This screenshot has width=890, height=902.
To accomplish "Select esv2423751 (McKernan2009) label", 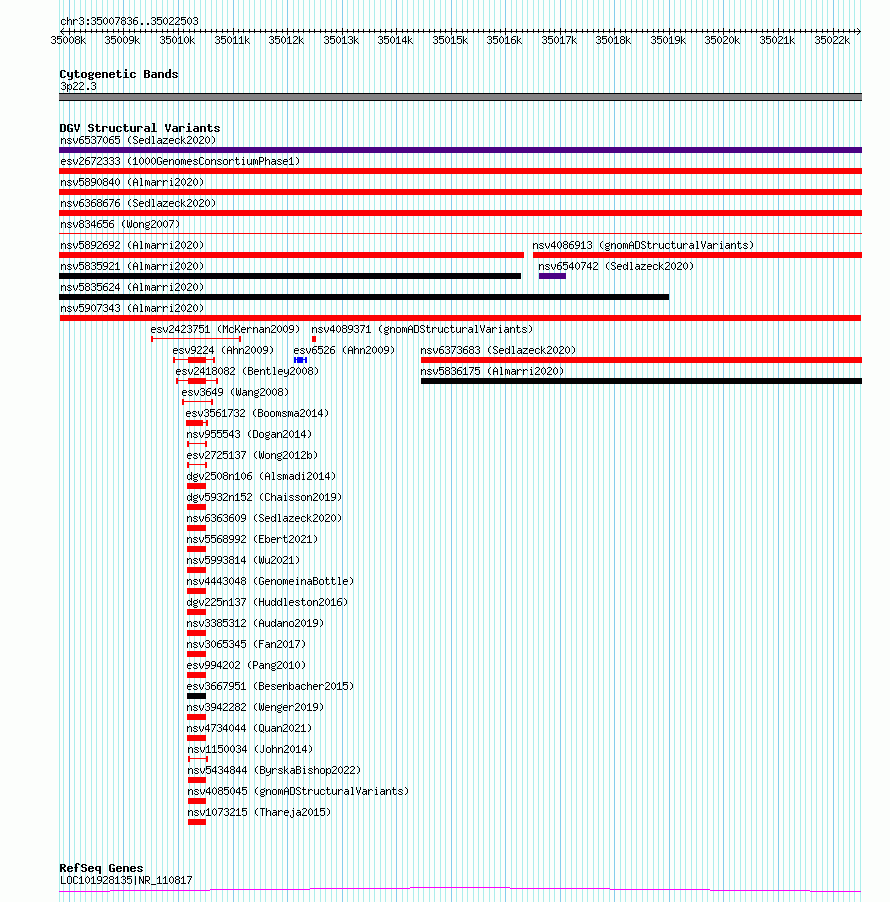I will click(226, 330).
